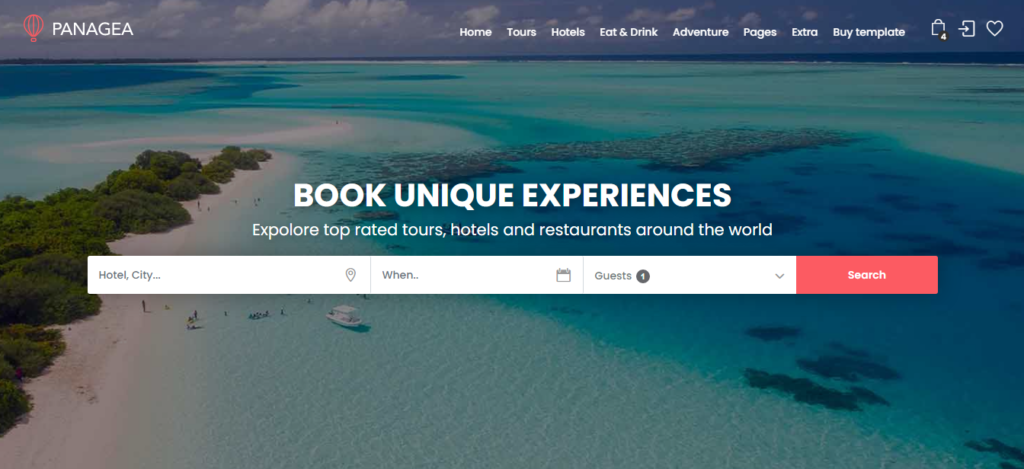
Task: Open the Hotels menu
Action: 568,32
